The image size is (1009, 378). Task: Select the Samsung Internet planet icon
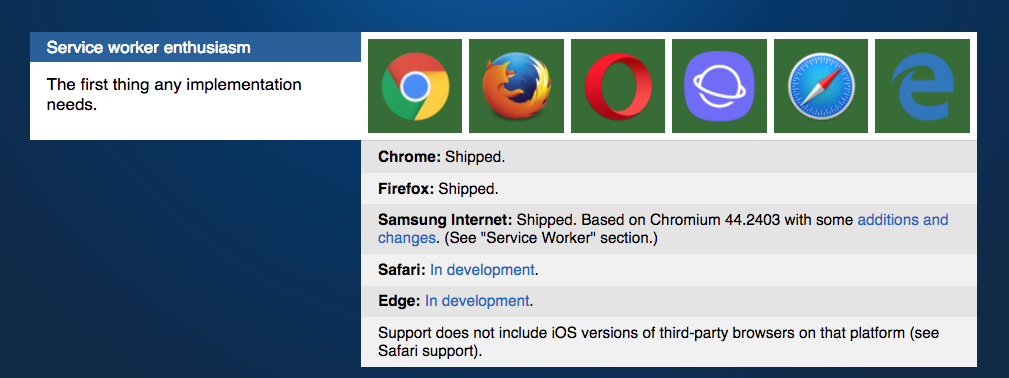(719, 86)
